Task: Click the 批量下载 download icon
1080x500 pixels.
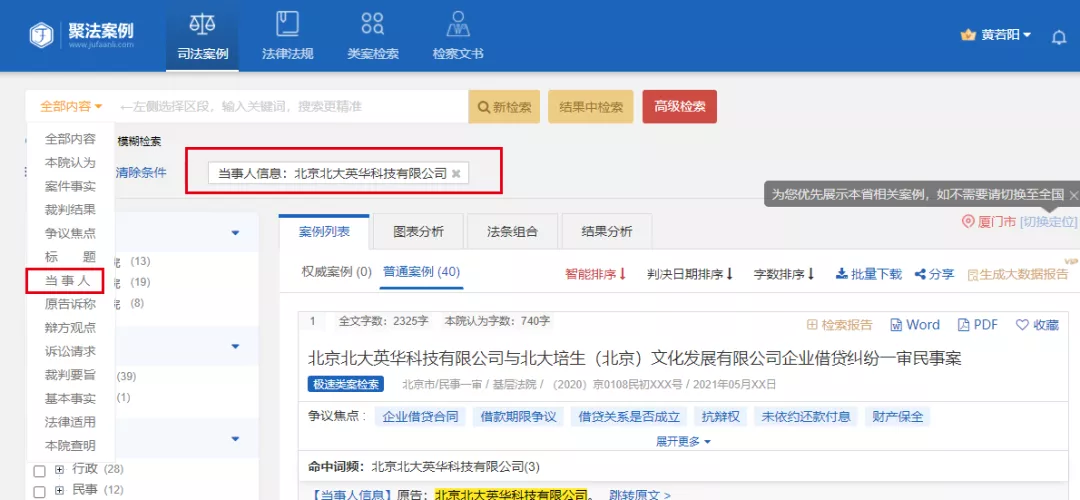Action: [841, 274]
